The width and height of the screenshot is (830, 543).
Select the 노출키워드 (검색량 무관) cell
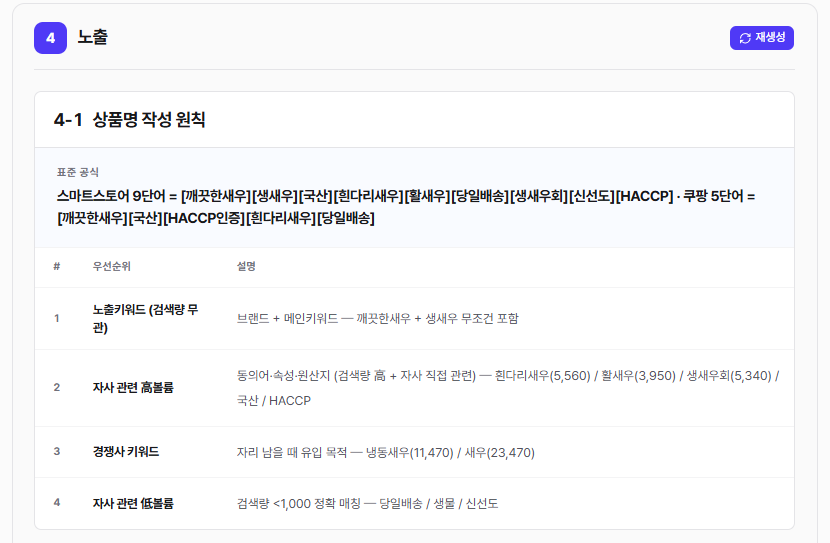click(x=146, y=319)
